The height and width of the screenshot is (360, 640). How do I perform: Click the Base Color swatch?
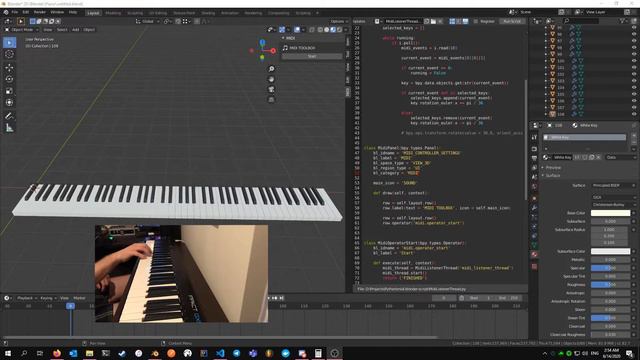pyautogui.click(x=610, y=213)
